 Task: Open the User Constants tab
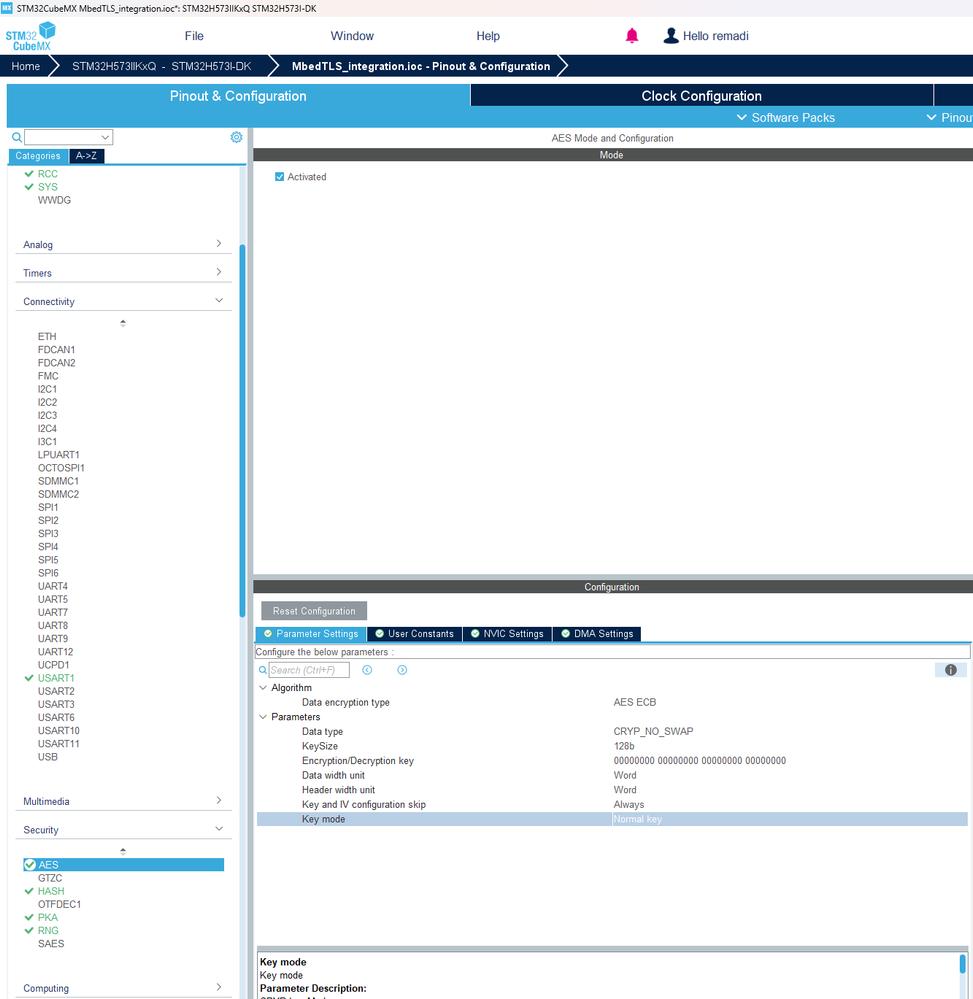[415, 633]
